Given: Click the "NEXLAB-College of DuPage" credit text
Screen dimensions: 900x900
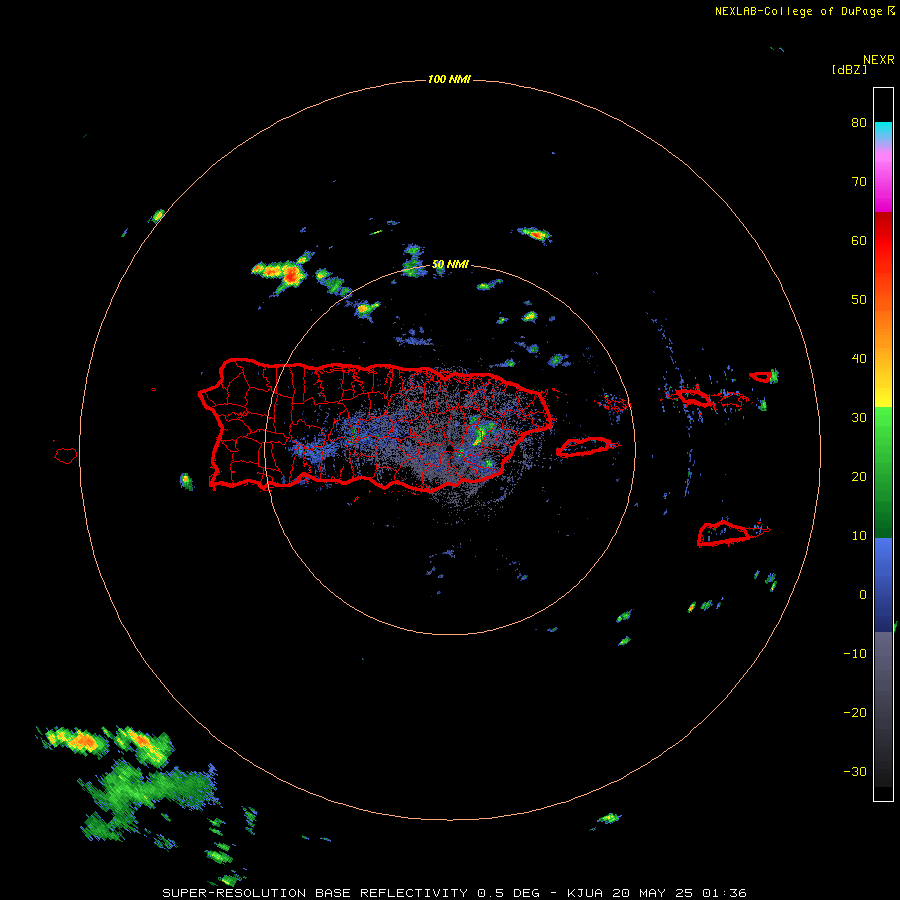Looking at the screenshot, I should 798,11.
